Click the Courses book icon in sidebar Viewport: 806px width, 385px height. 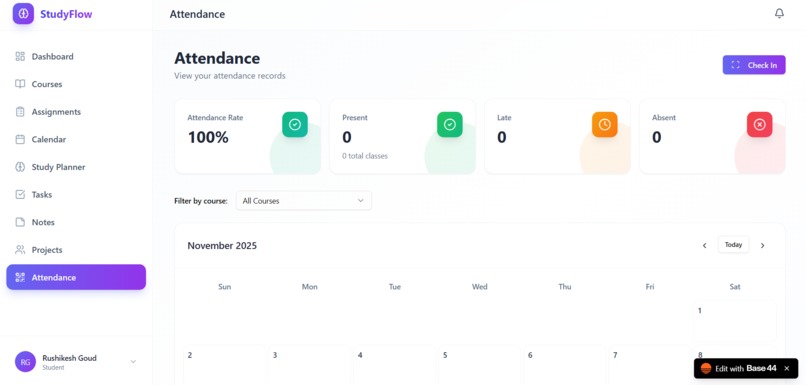pyautogui.click(x=20, y=84)
